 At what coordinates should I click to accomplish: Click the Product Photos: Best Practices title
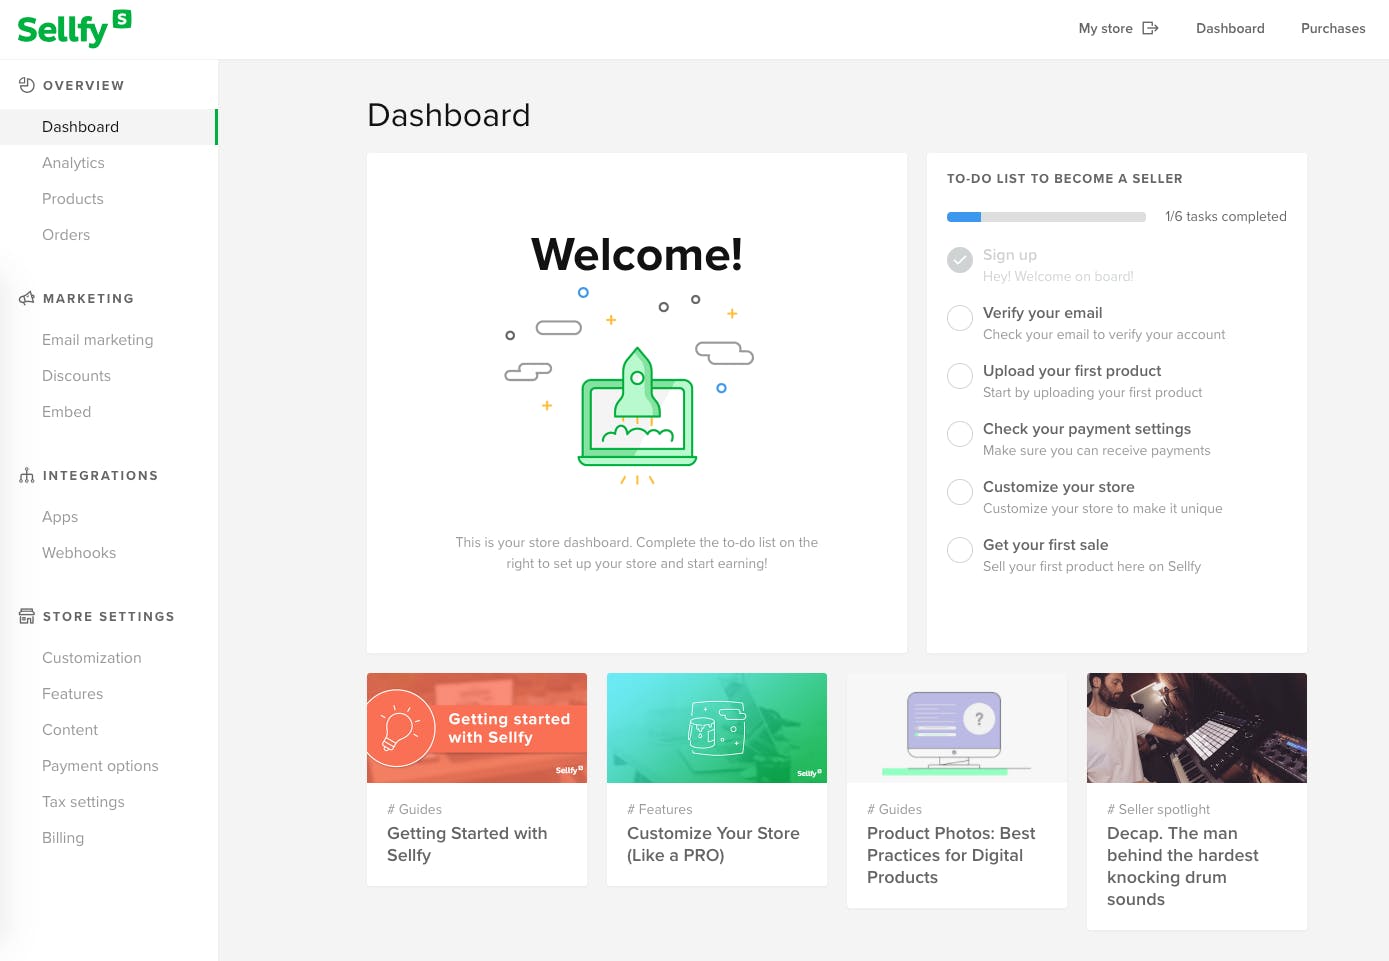pos(951,855)
